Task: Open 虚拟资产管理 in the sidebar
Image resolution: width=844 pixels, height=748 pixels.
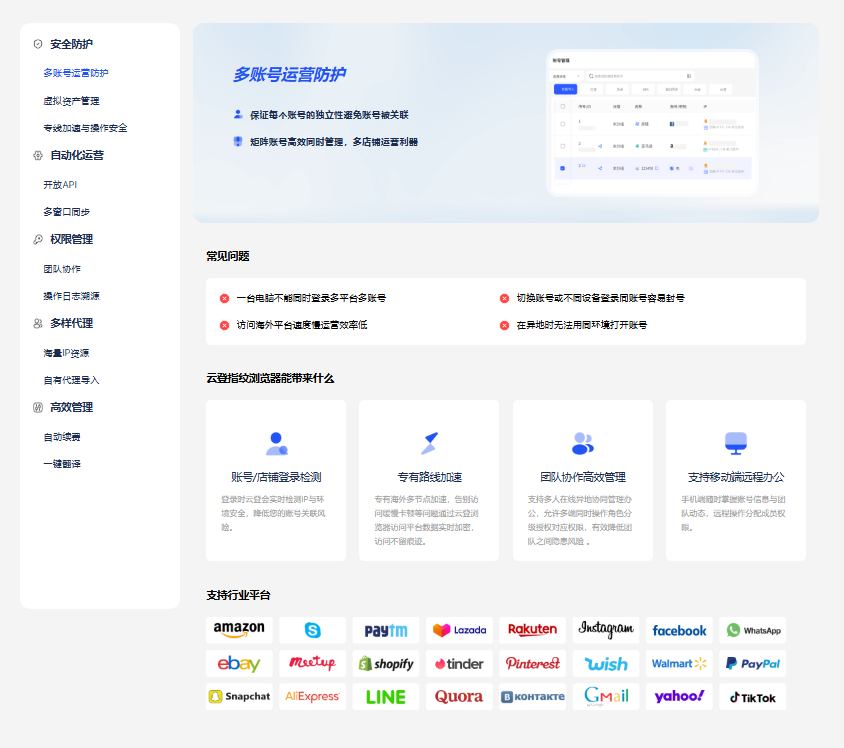Action: tap(72, 101)
